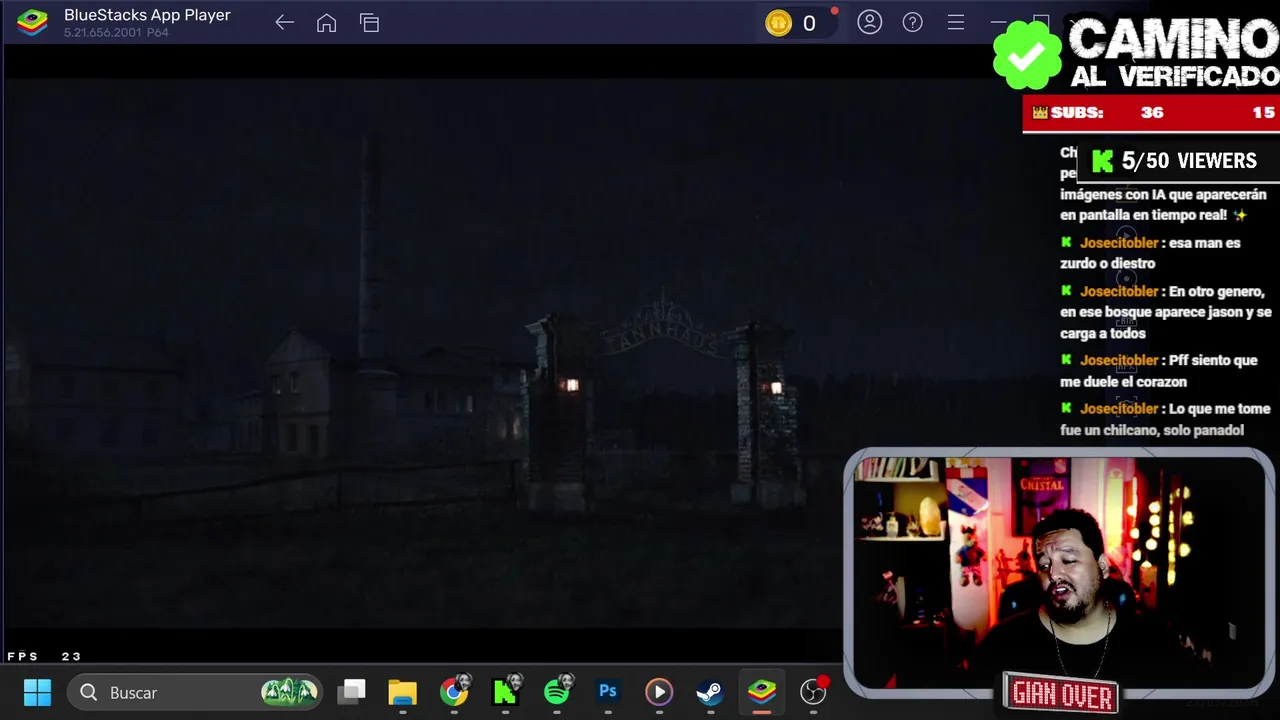Image resolution: width=1280 pixels, height=720 pixels.
Task: Click the gold coin icon
Action: [x=778, y=23]
